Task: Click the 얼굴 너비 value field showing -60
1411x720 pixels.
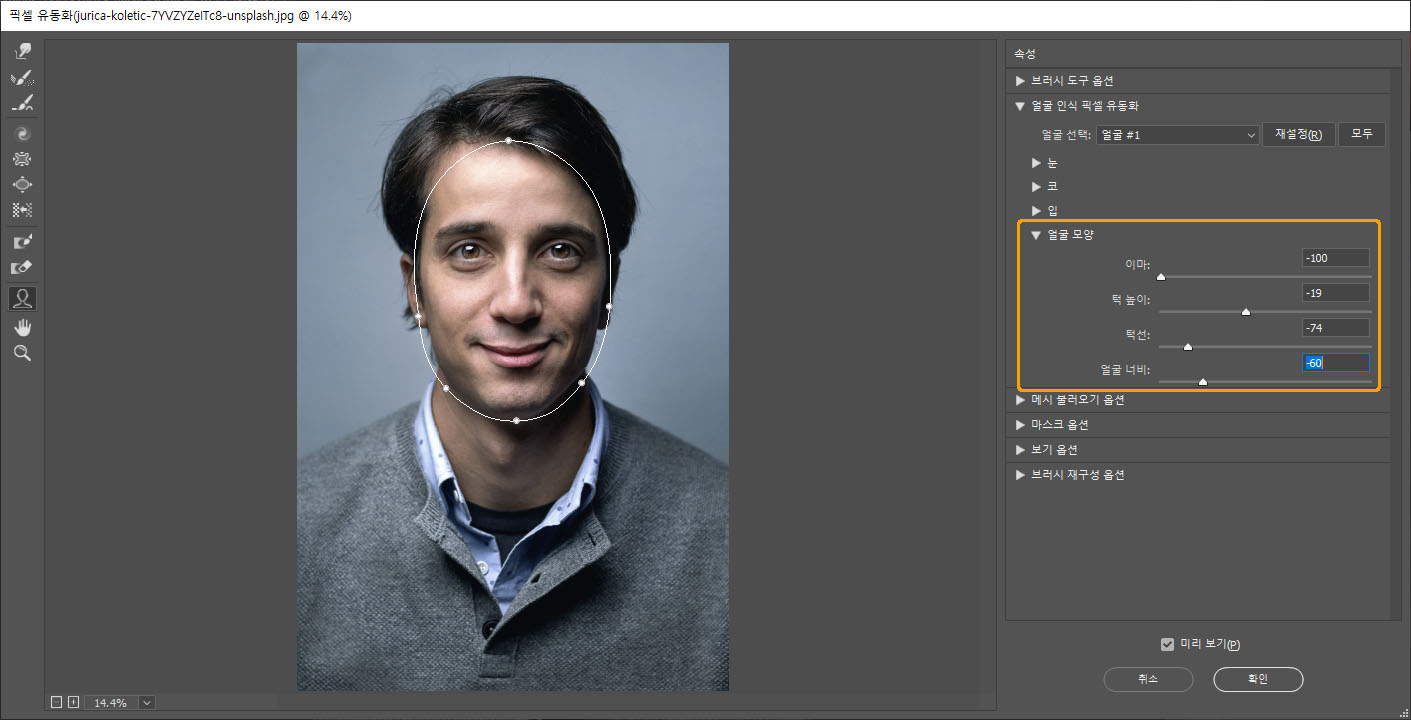Action: [x=1336, y=363]
